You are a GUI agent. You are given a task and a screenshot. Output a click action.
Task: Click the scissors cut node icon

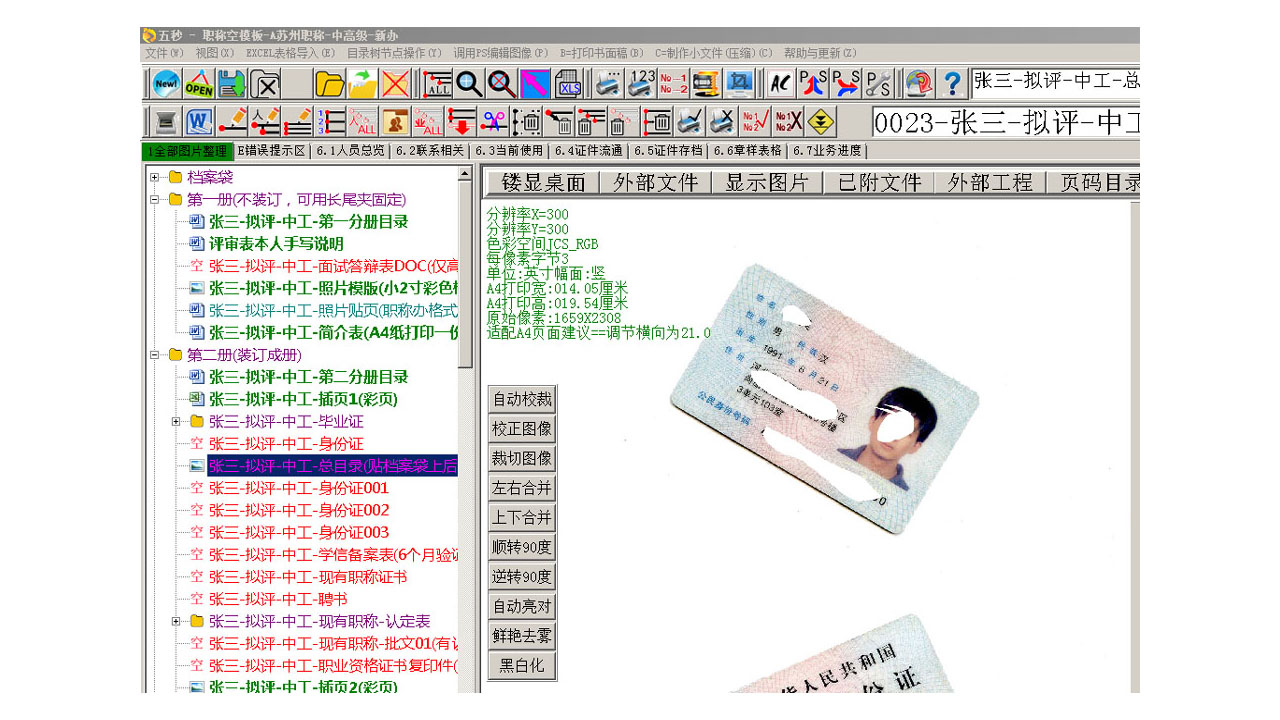[494, 121]
